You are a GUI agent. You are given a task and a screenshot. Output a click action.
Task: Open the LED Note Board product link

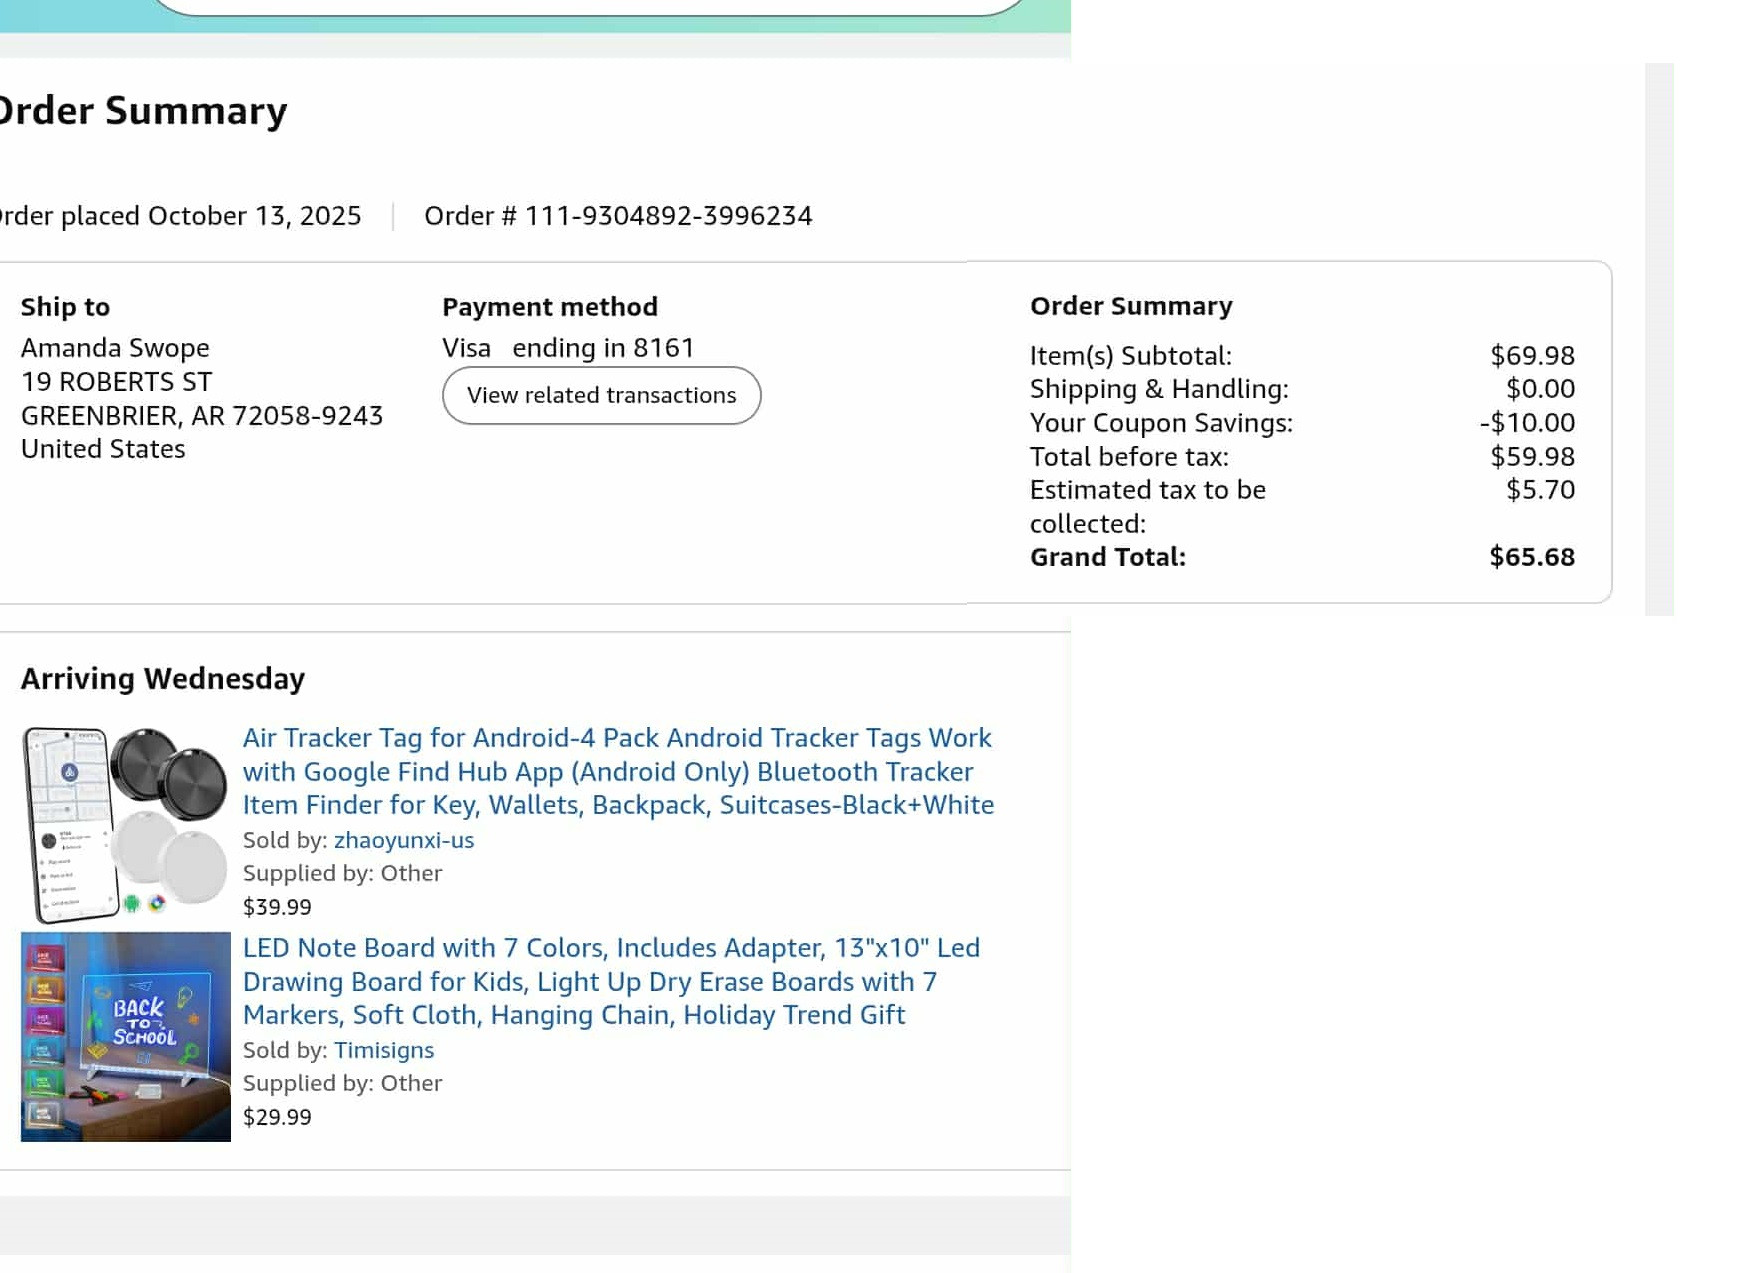point(611,981)
